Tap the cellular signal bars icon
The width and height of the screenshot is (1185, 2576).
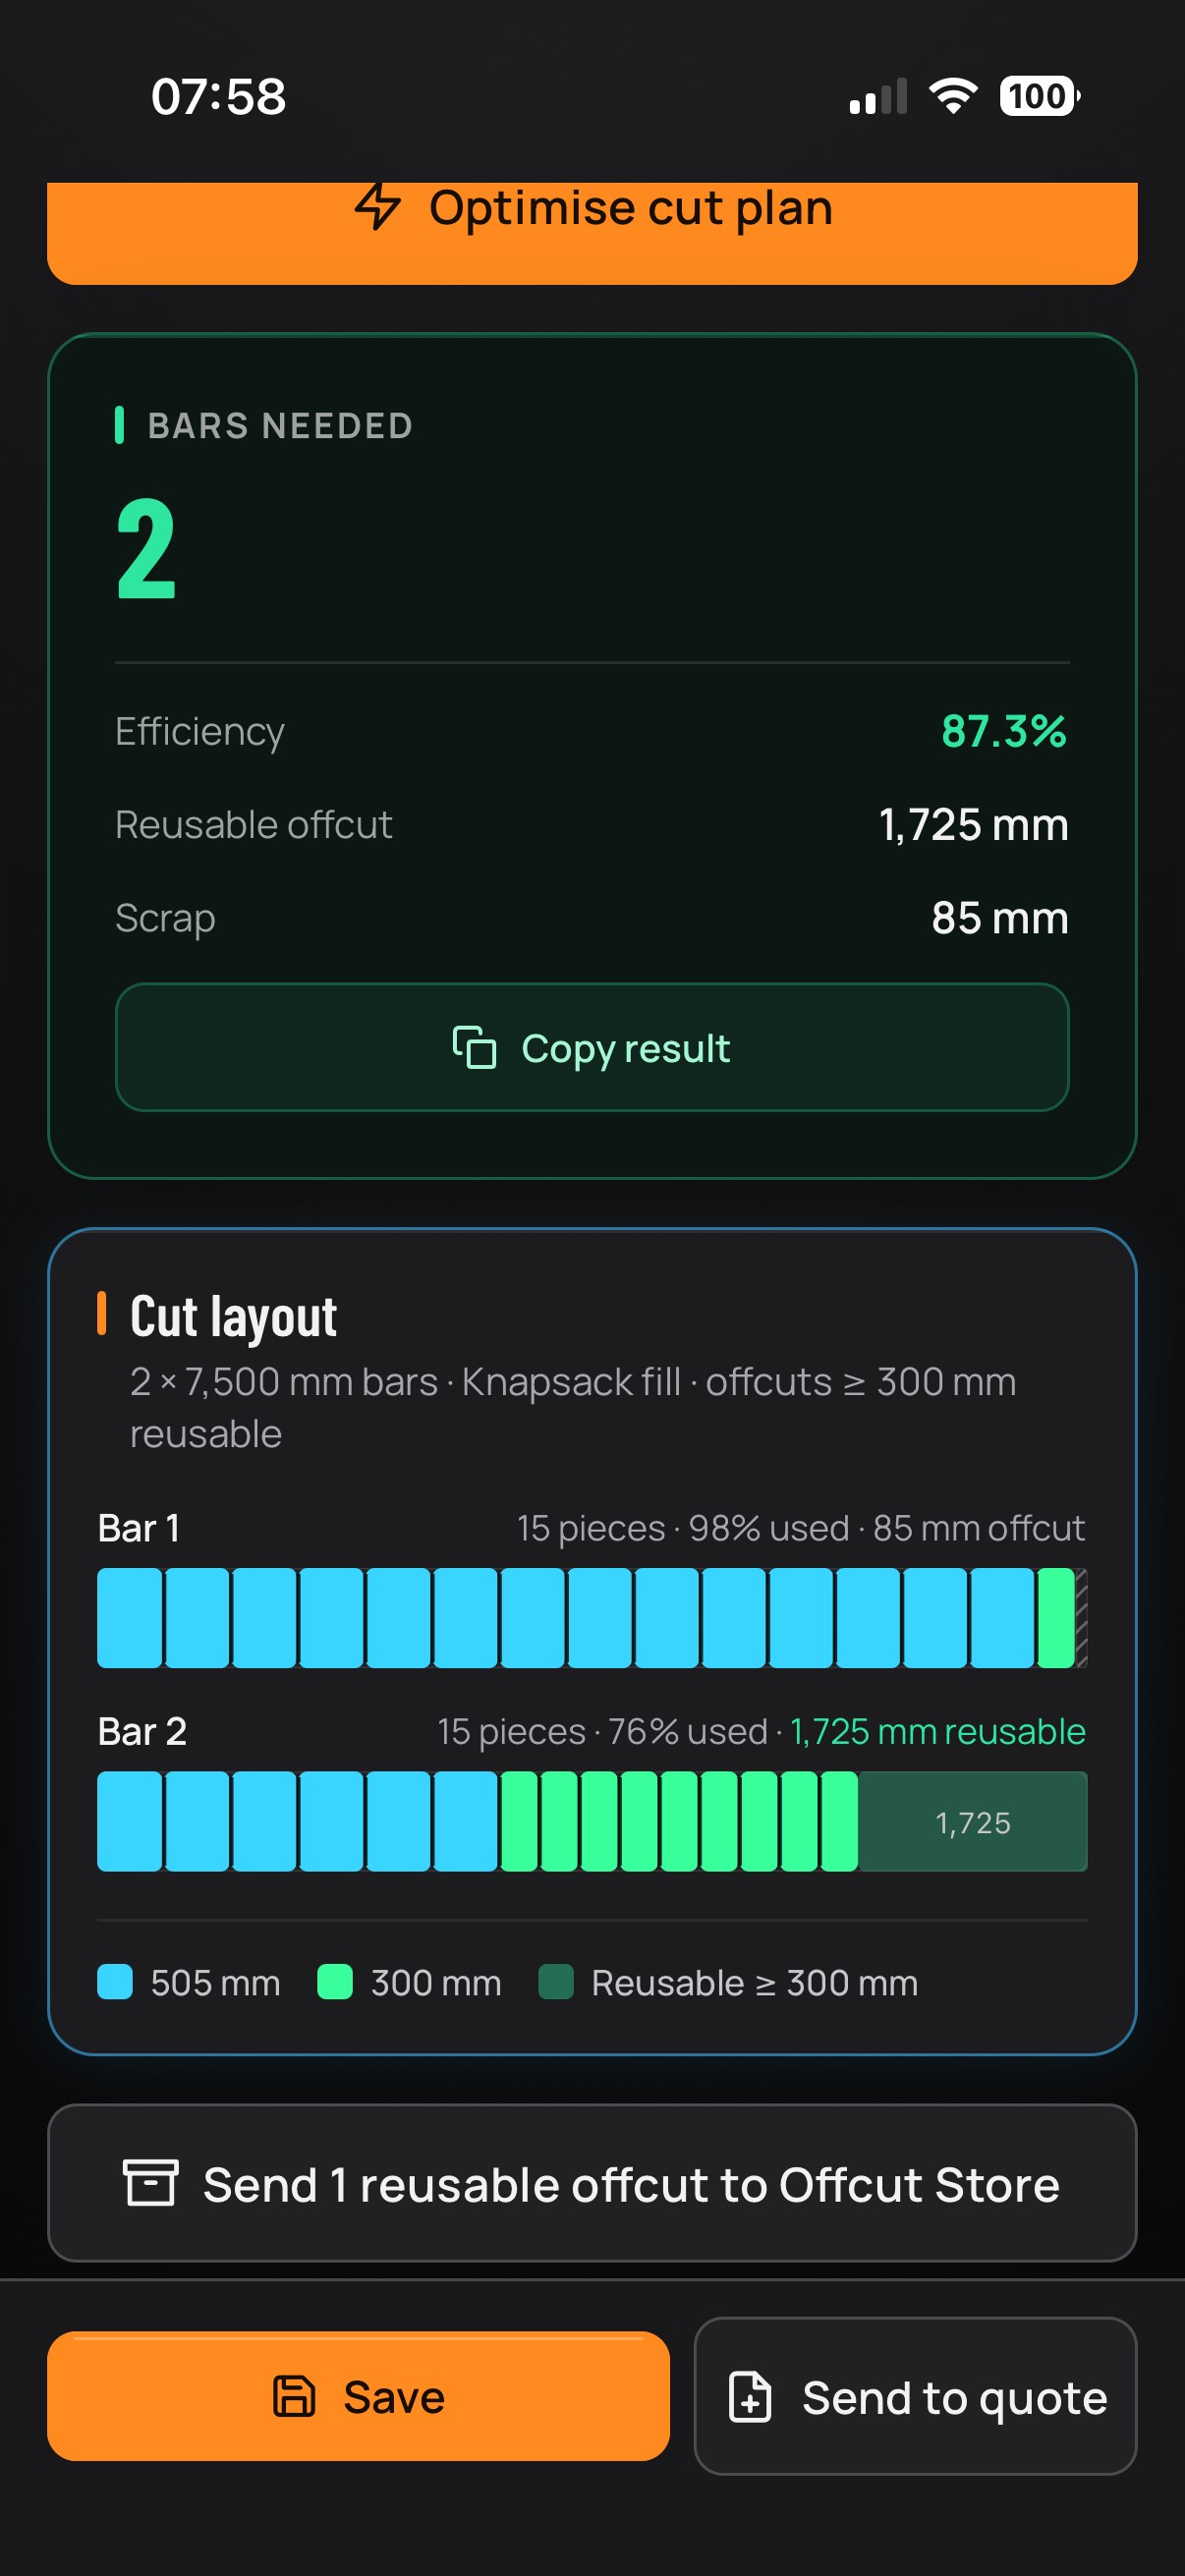point(878,96)
